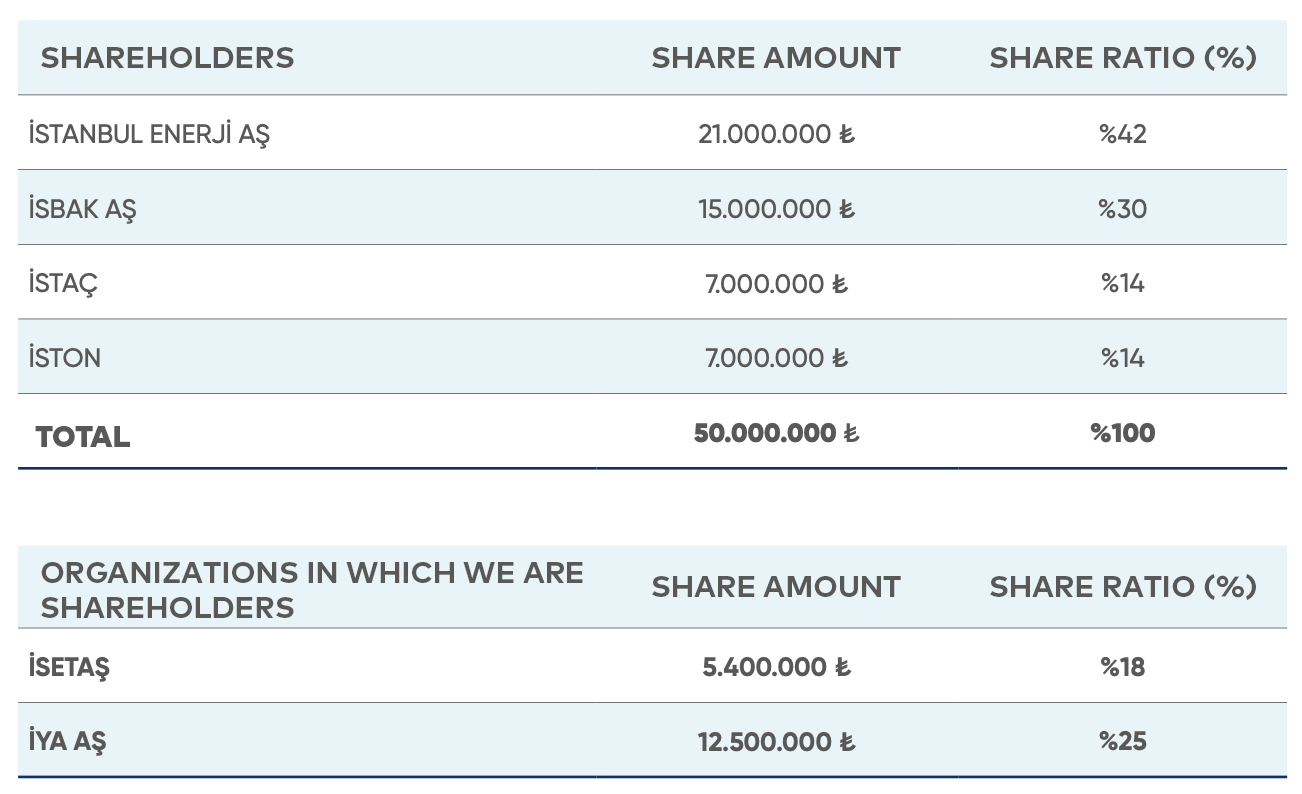The height and width of the screenshot is (794, 1302).
Task: Click the 5.400.000 ₺ share amount
Action: (776, 667)
